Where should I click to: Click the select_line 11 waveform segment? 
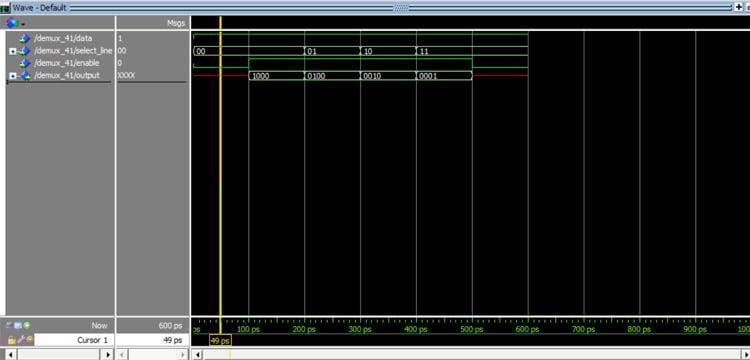[x=472, y=51]
